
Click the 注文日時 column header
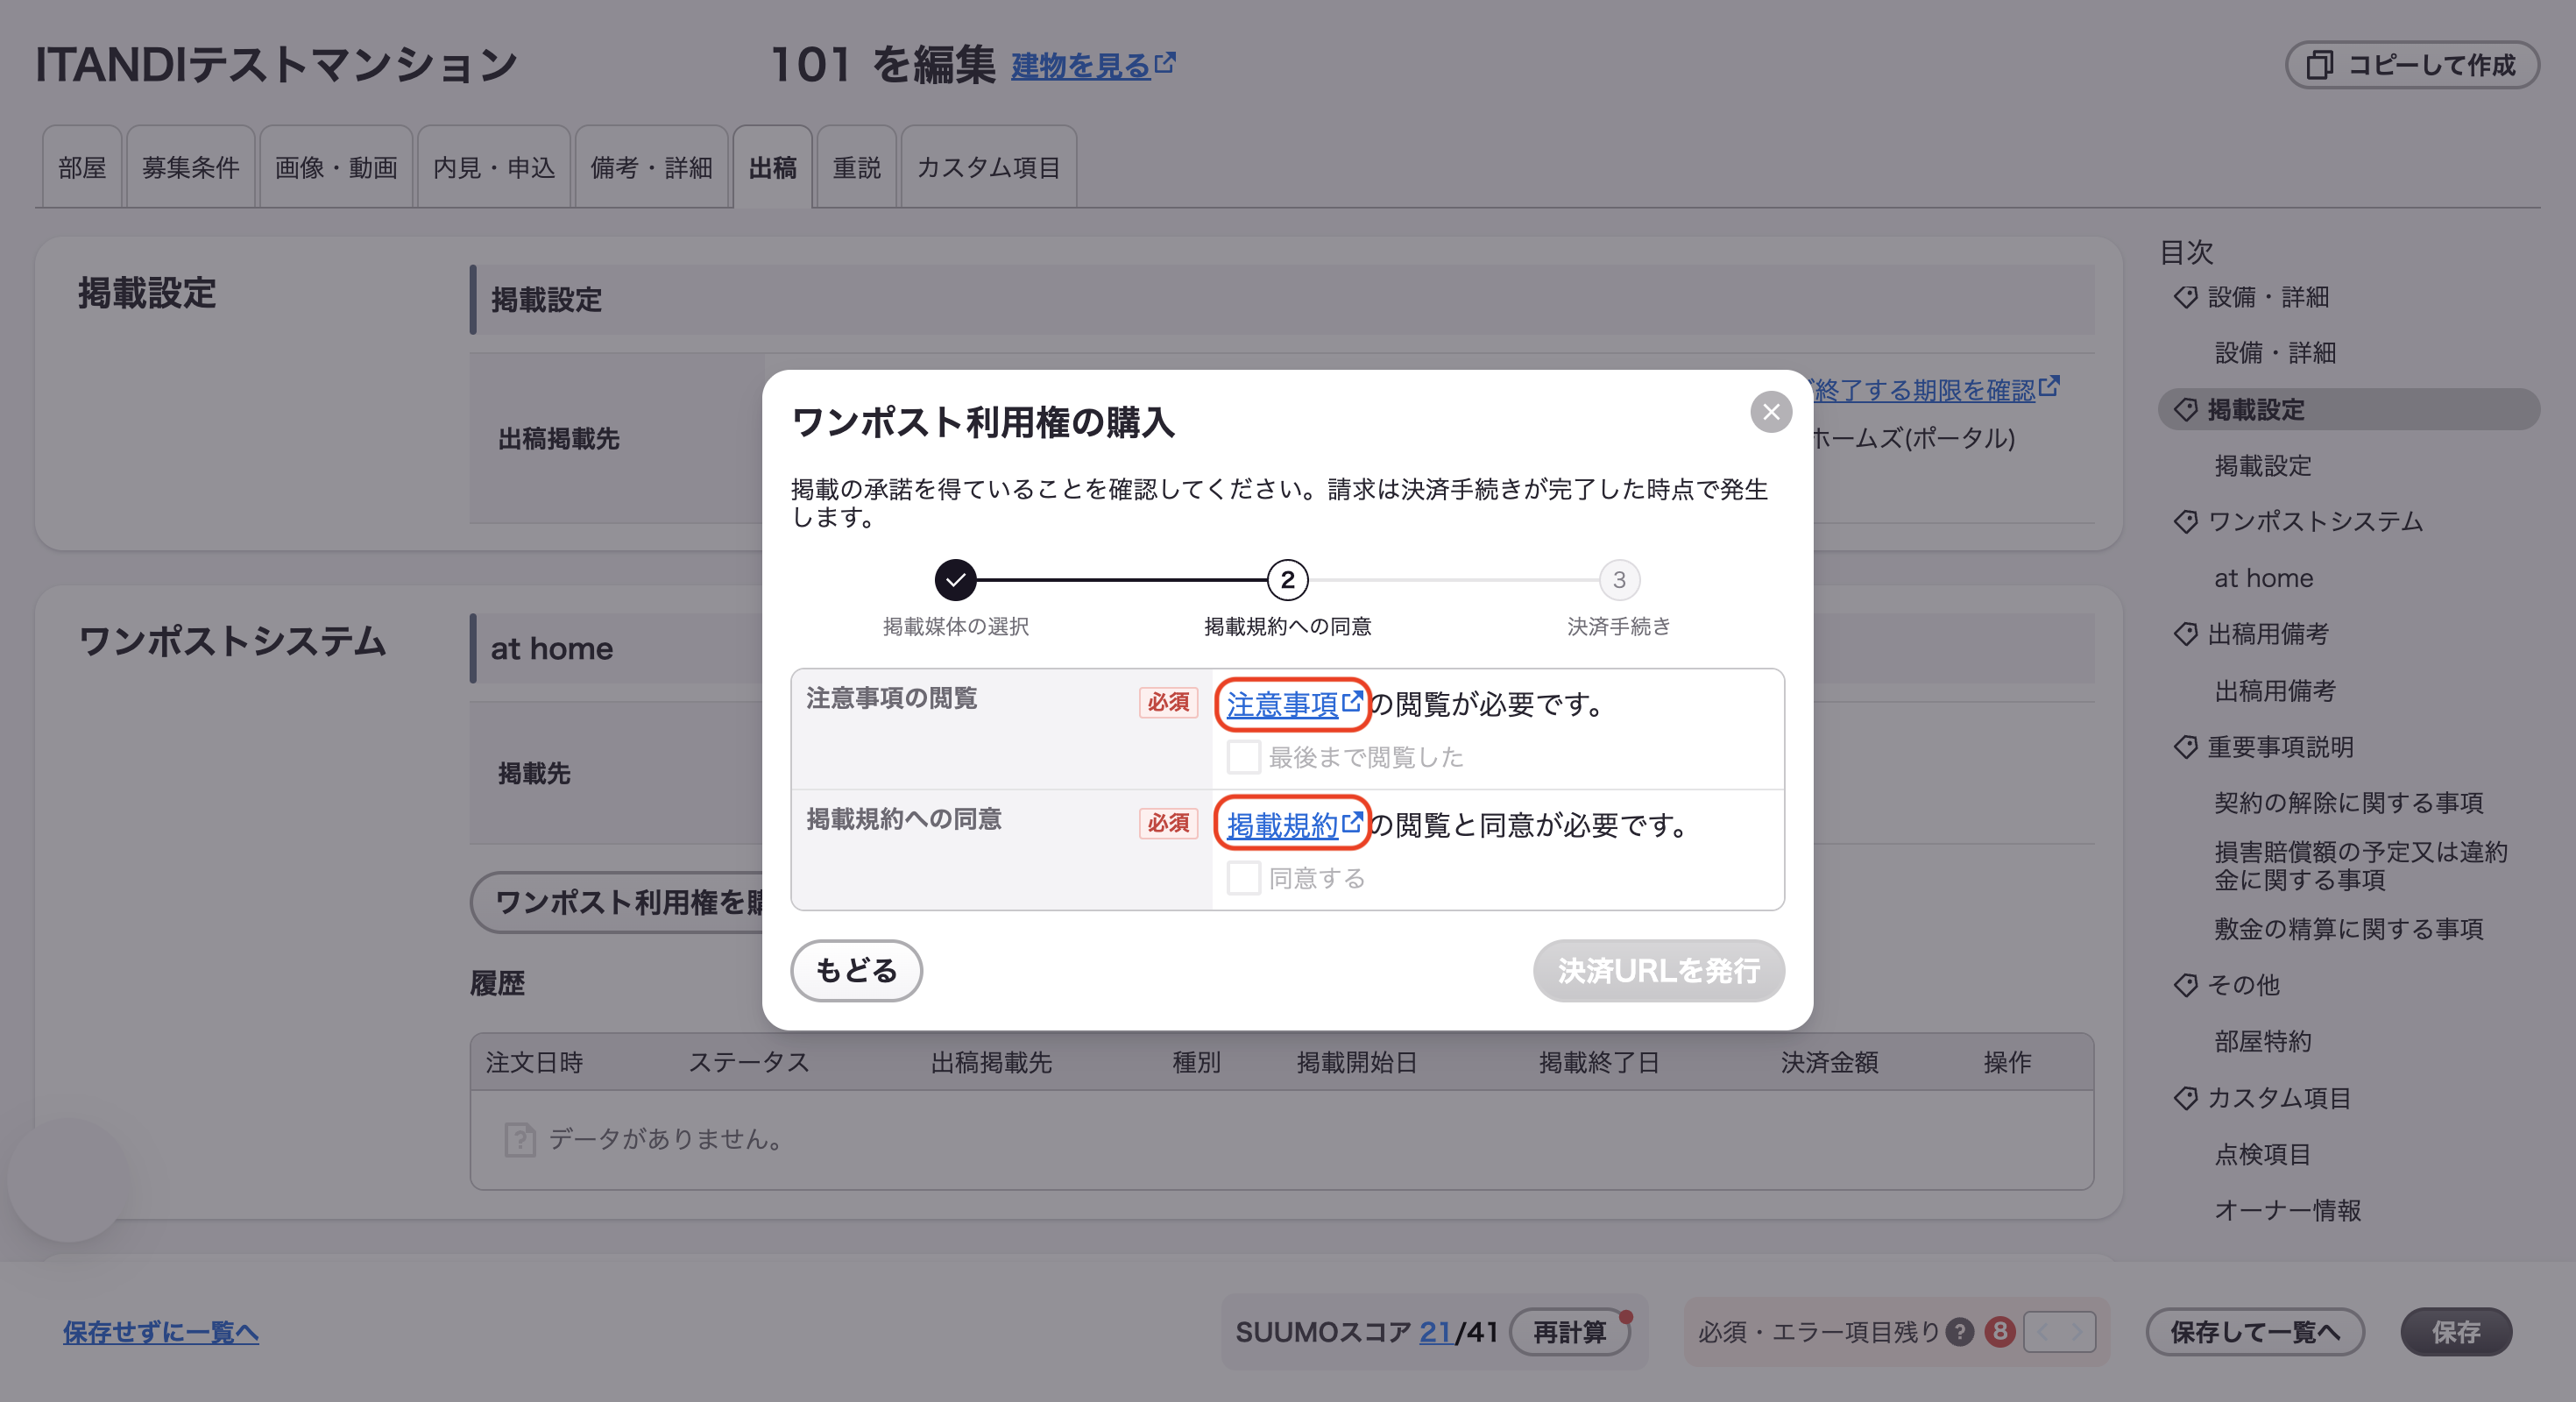(534, 1062)
